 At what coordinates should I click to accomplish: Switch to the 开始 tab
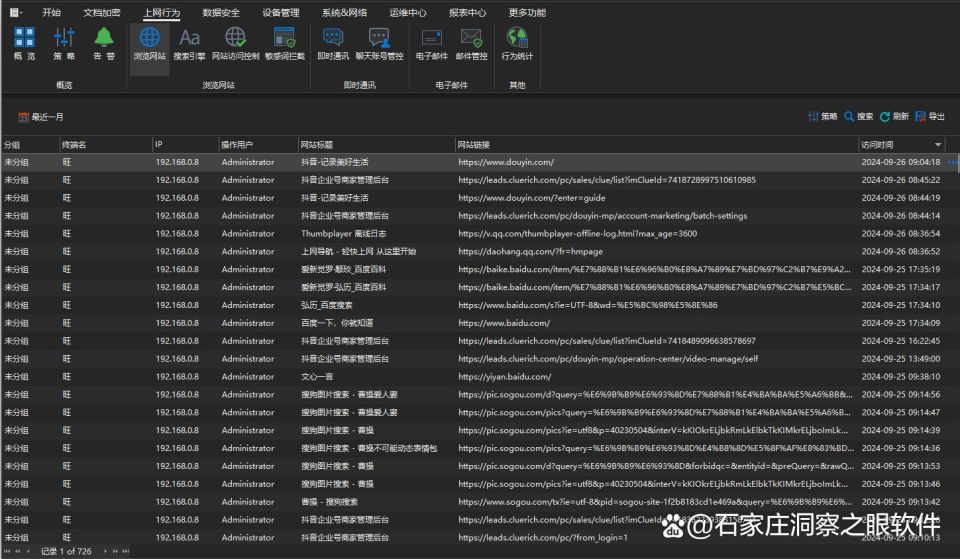coord(51,12)
